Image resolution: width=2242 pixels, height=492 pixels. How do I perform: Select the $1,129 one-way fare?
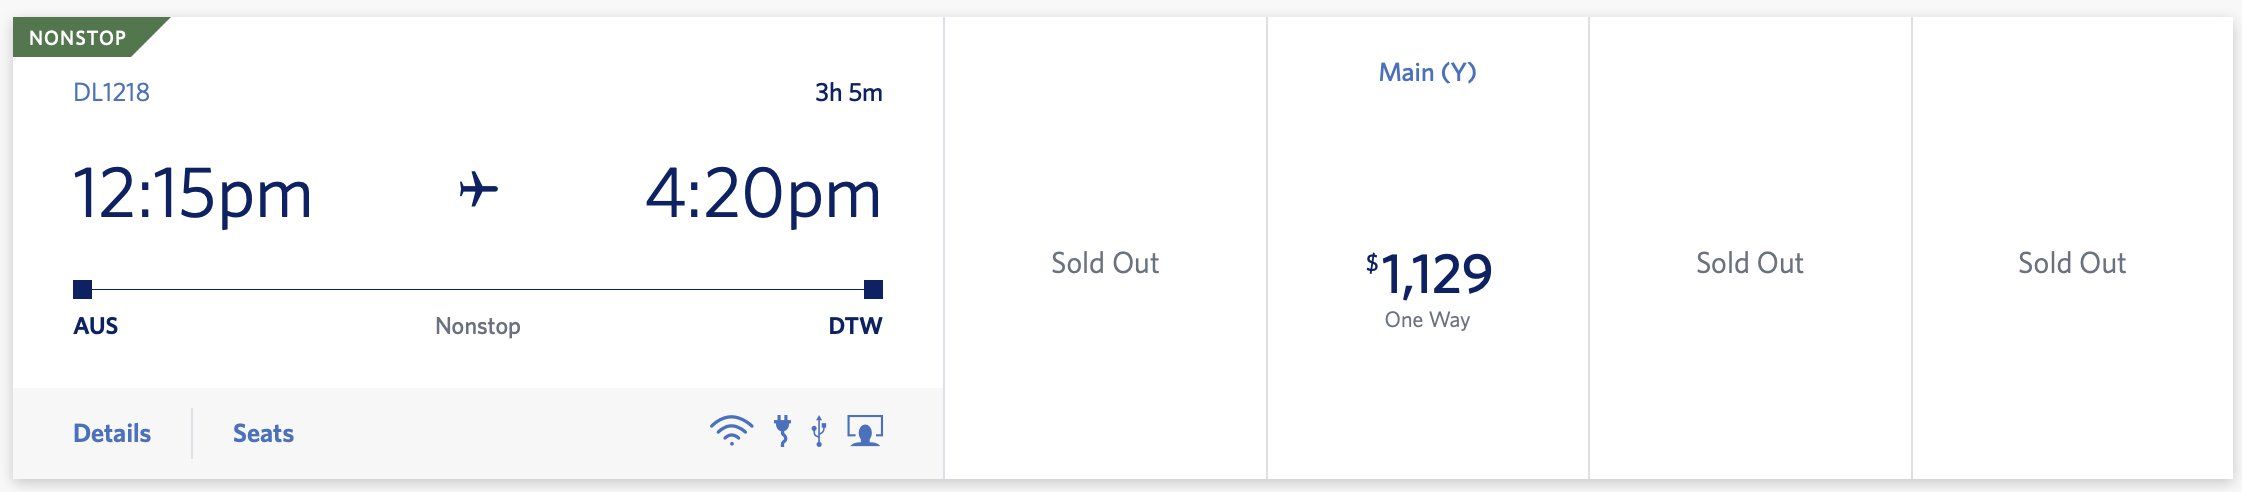click(1428, 274)
